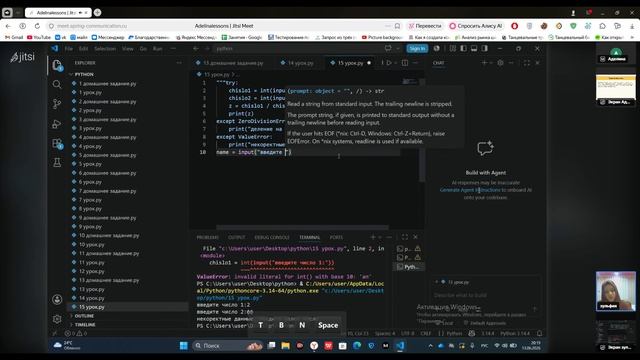640x360 pixels.
Task: Open new chat dropdown arrow
Action: point(491,63)
